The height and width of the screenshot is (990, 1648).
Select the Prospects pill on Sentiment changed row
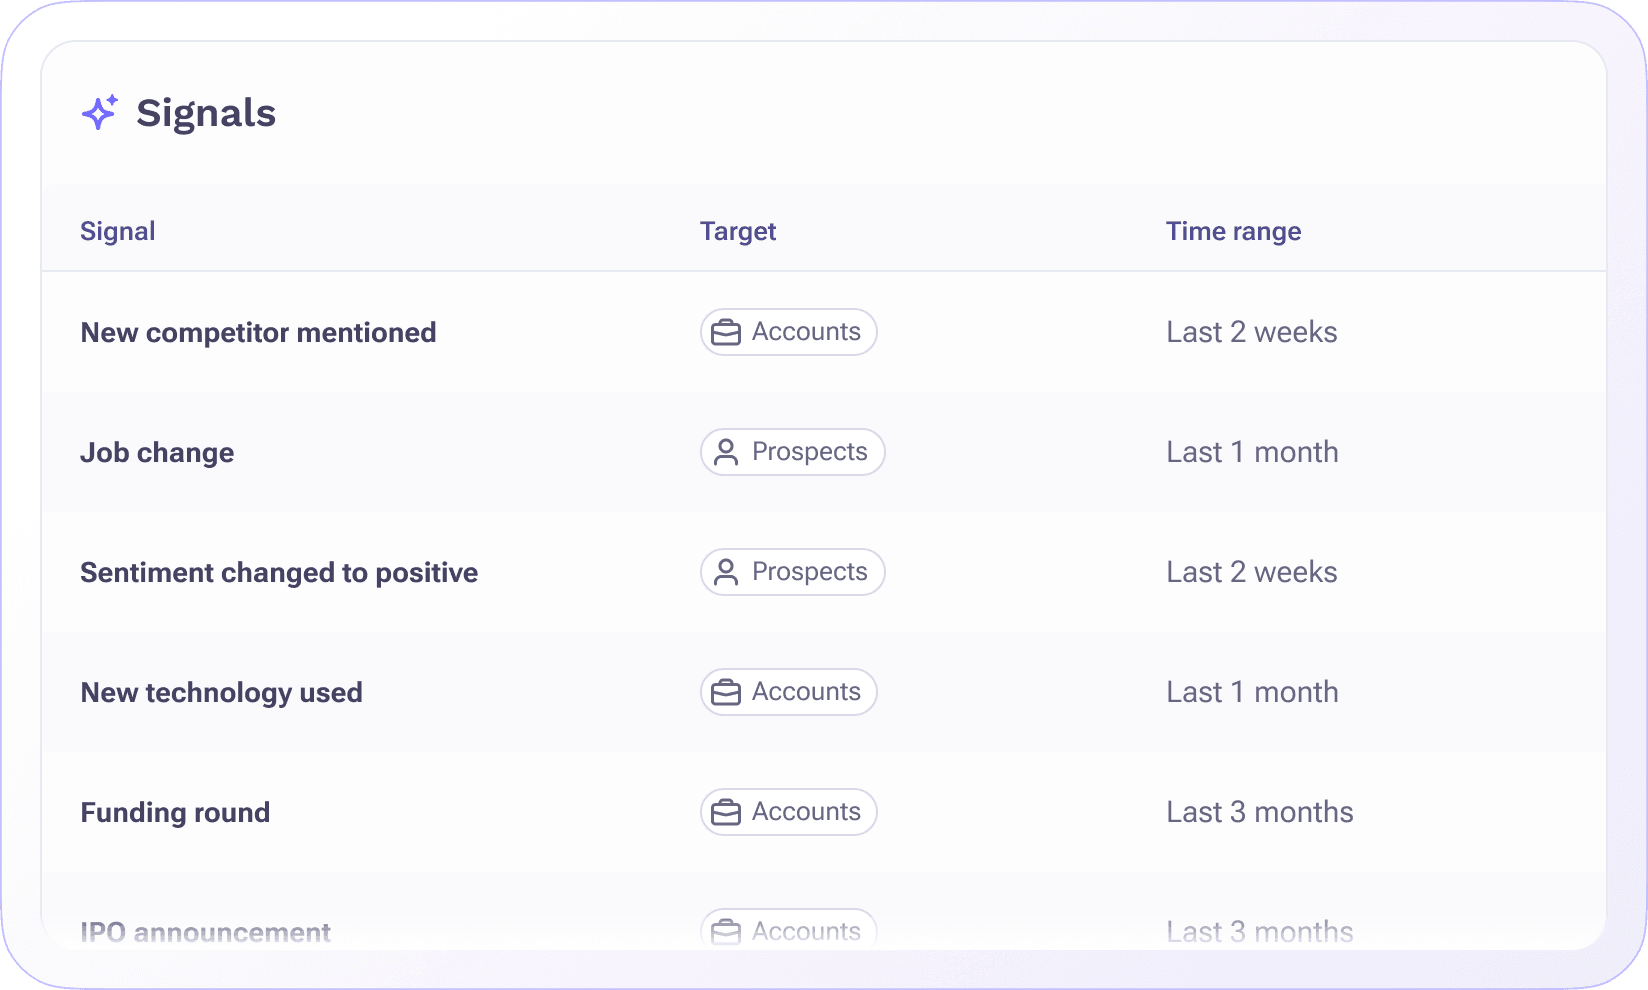[x=792, y=572]
